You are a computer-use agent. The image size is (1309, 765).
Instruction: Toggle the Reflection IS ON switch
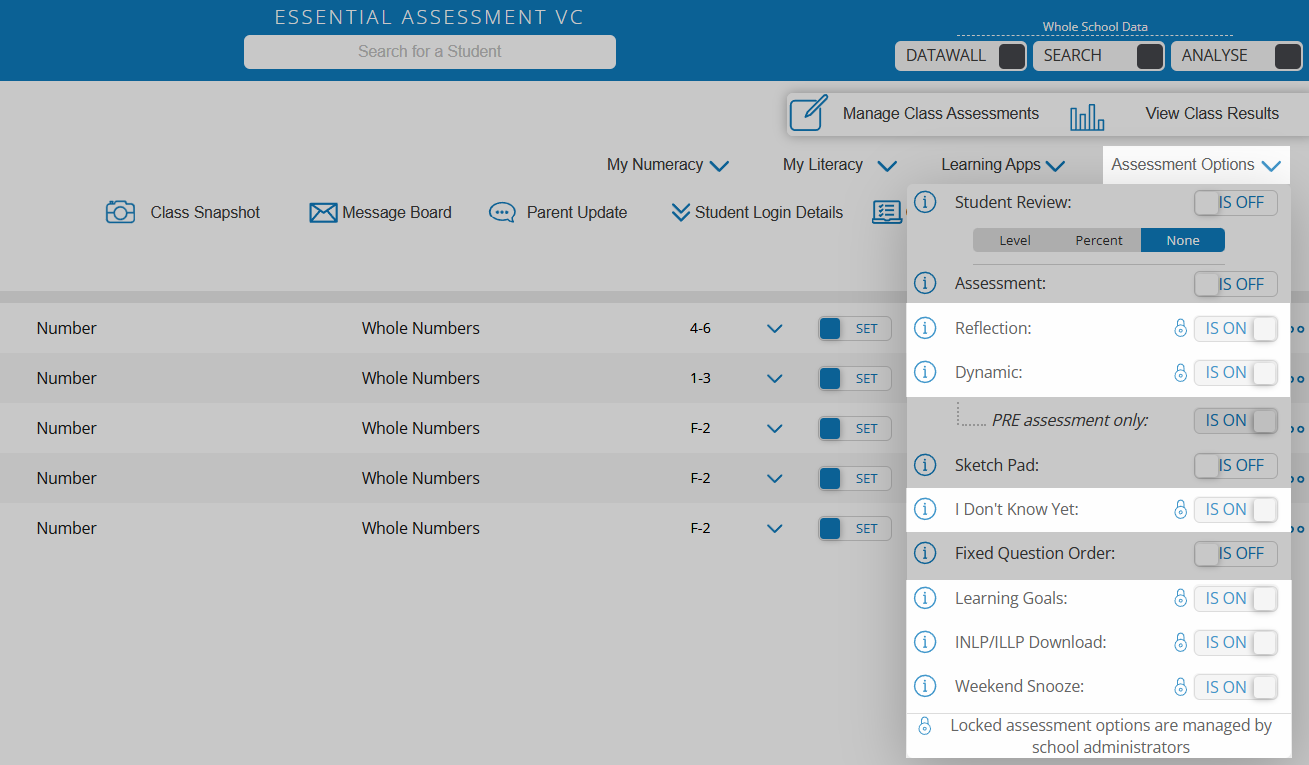pos(1235,328)
